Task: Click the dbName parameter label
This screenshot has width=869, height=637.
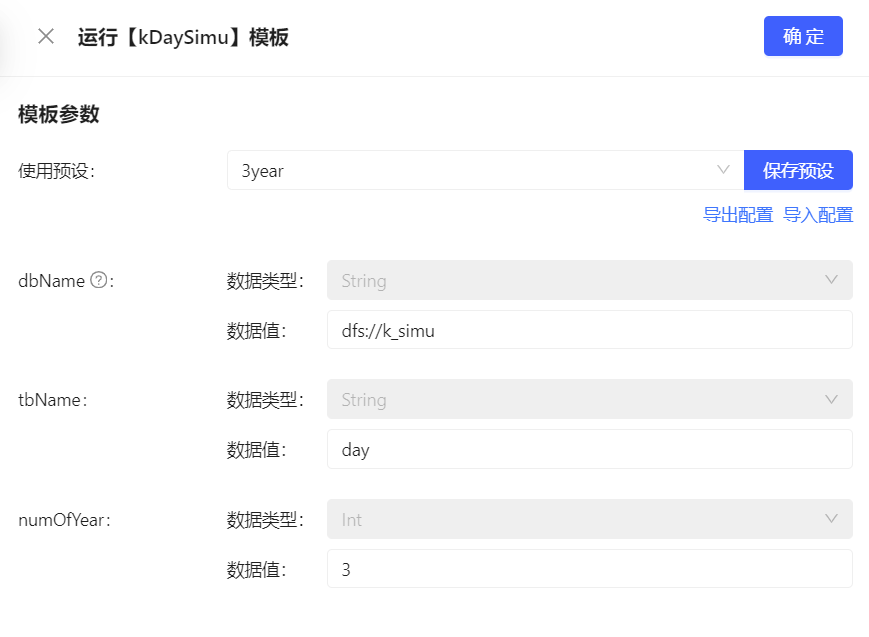Action: tap(51, 281)
